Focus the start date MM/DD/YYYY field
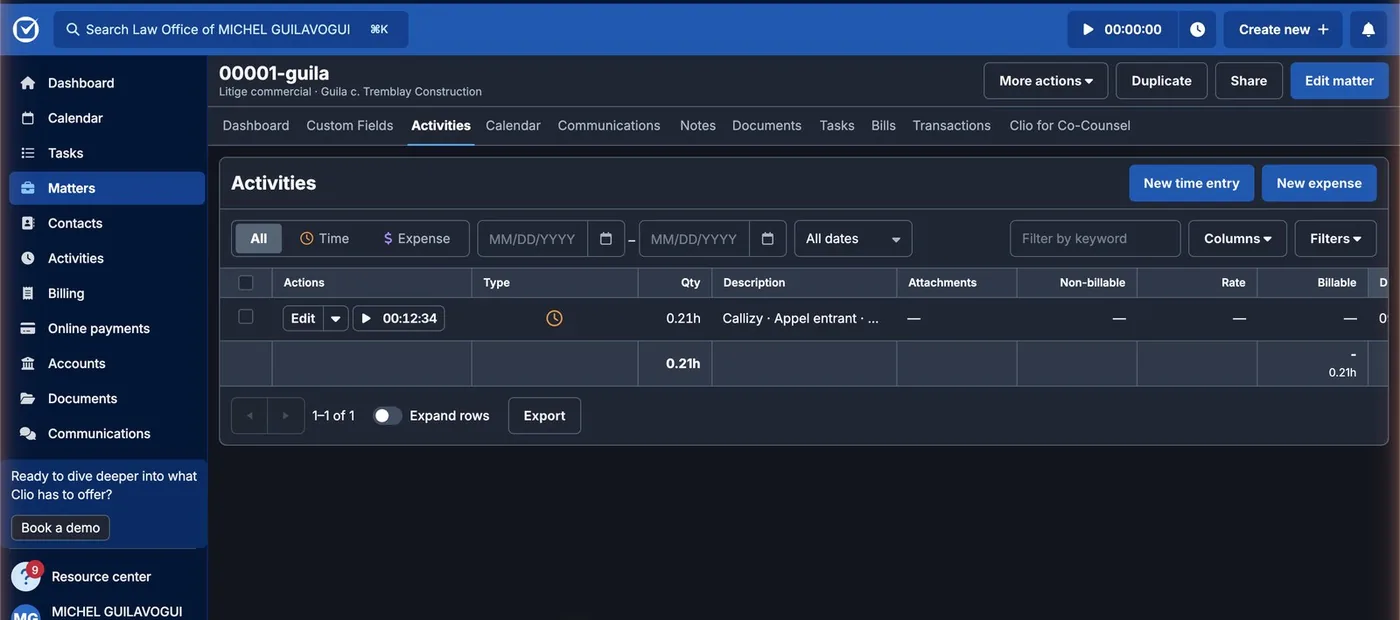1400x620 pixels. [532, 239]
